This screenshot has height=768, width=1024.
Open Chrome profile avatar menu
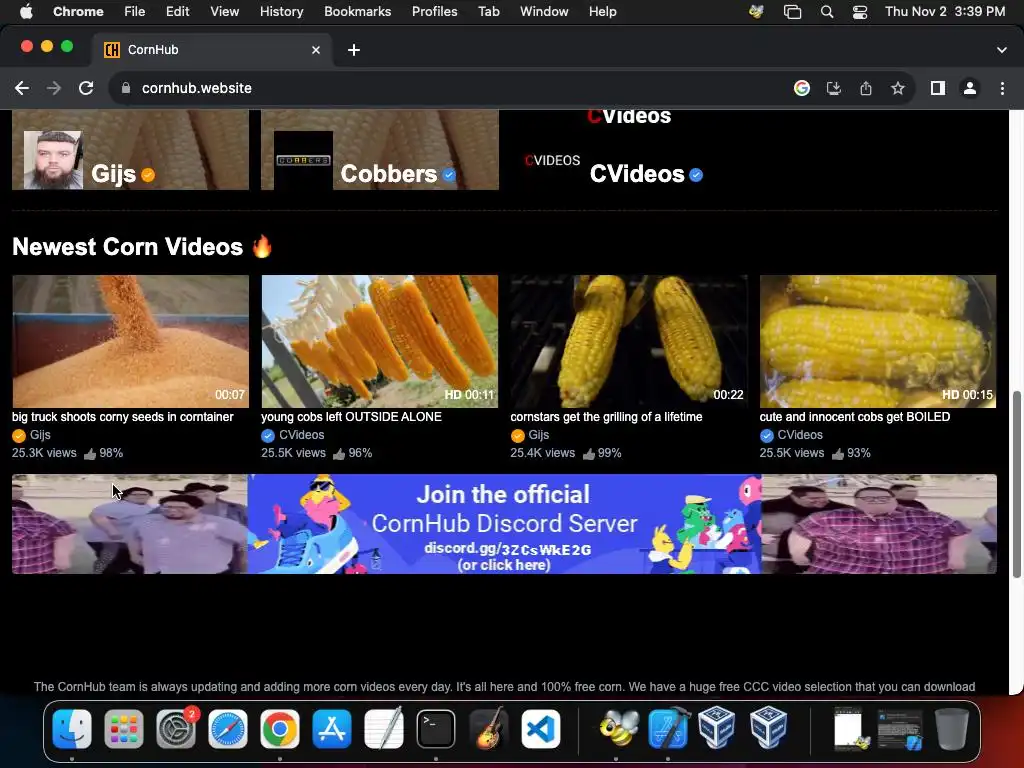970,88
